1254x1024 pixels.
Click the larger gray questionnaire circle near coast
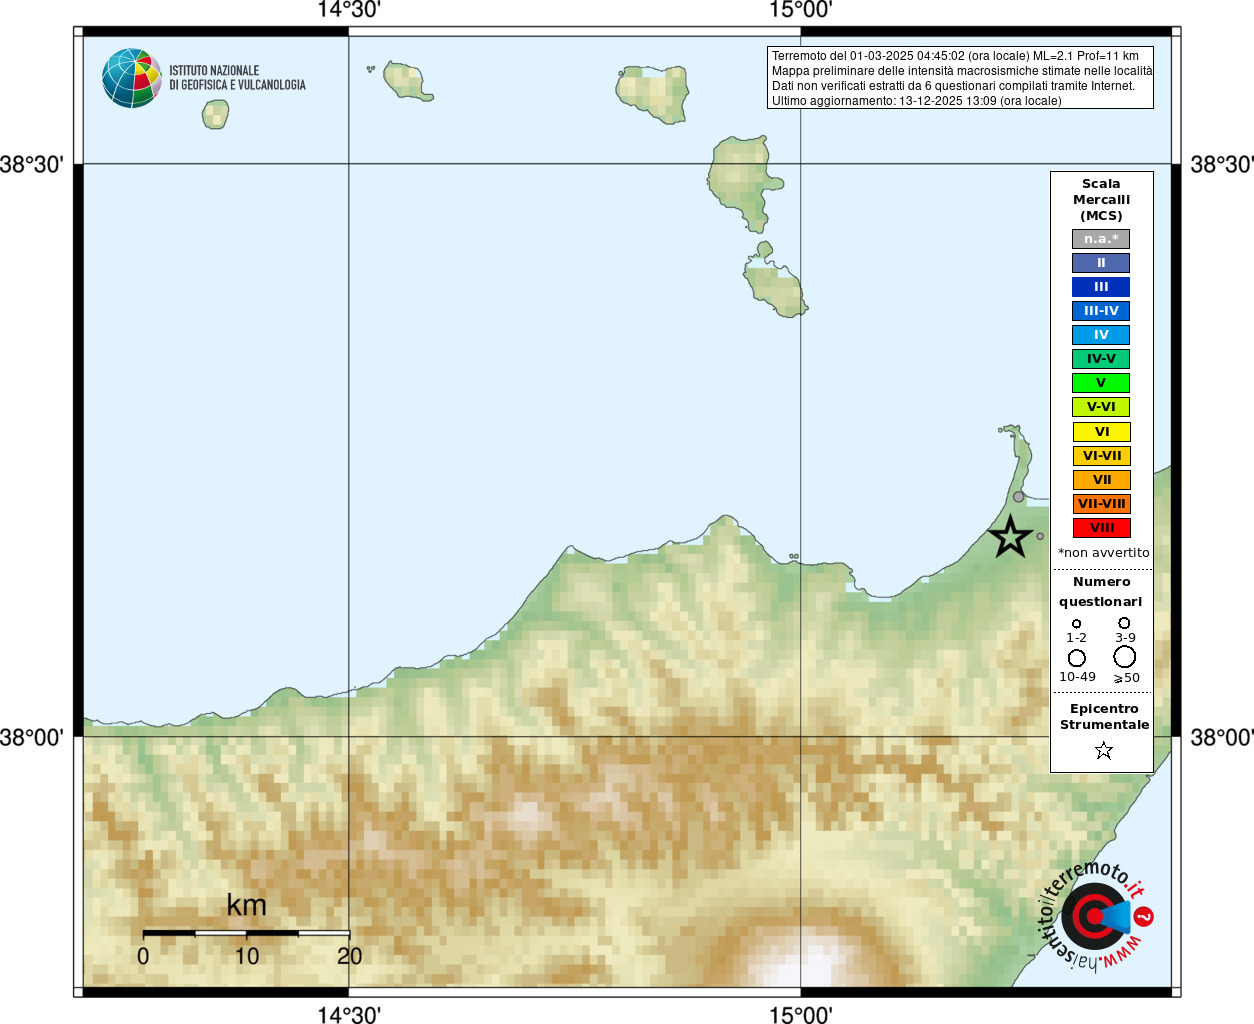1018,497
